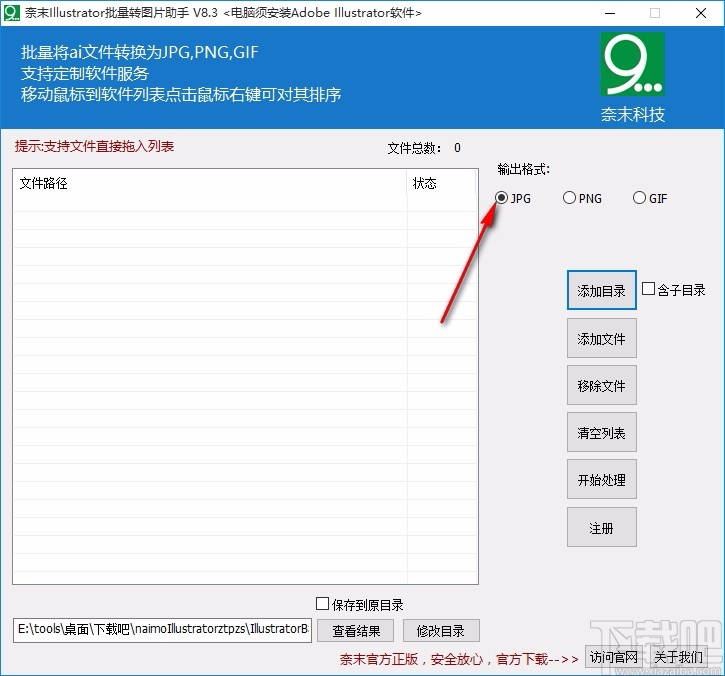Visit the official site via 访问官网

[614, 657]
